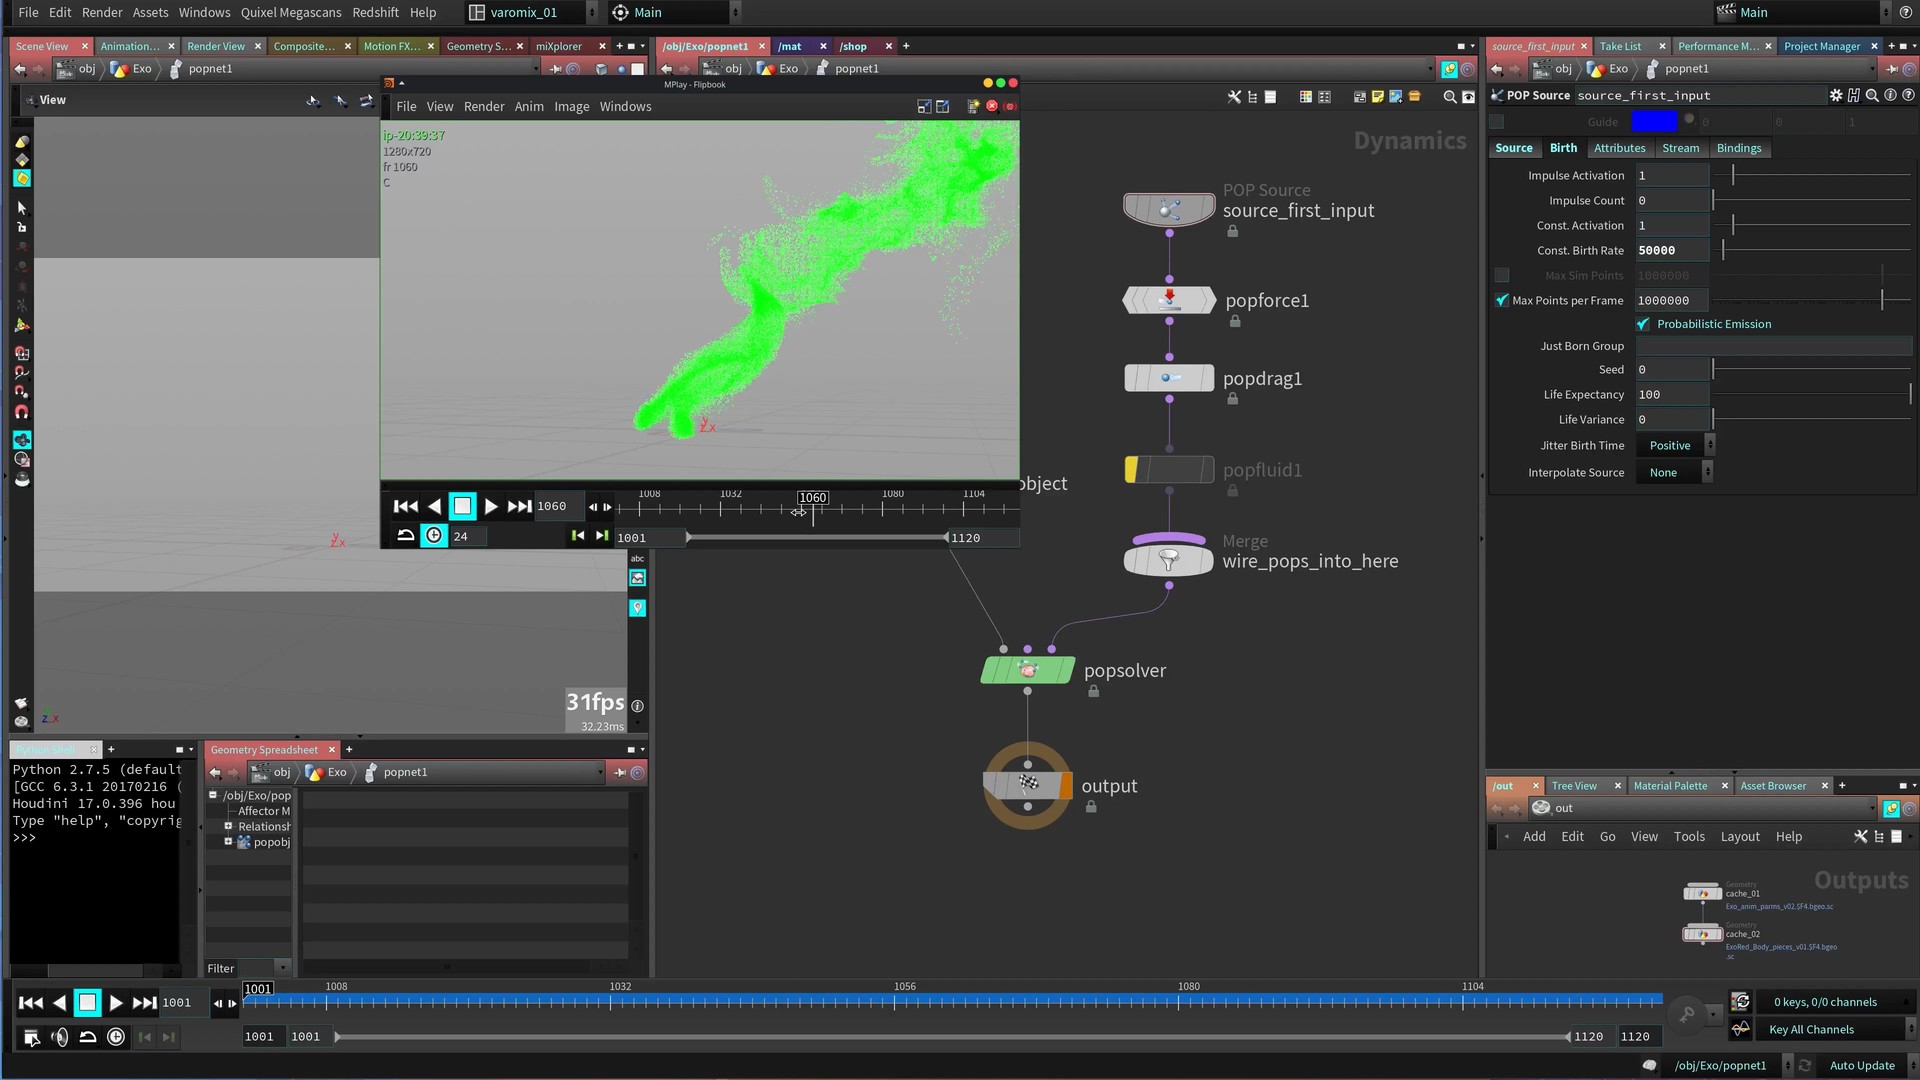Add a background image to the network view

[1396, 97]
